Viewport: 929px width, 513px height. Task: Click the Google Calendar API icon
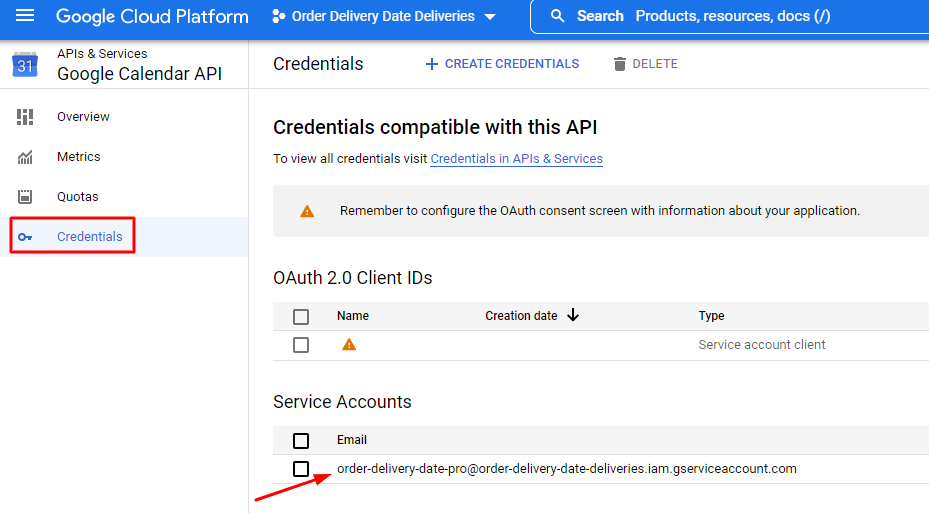tap(25, 65)
